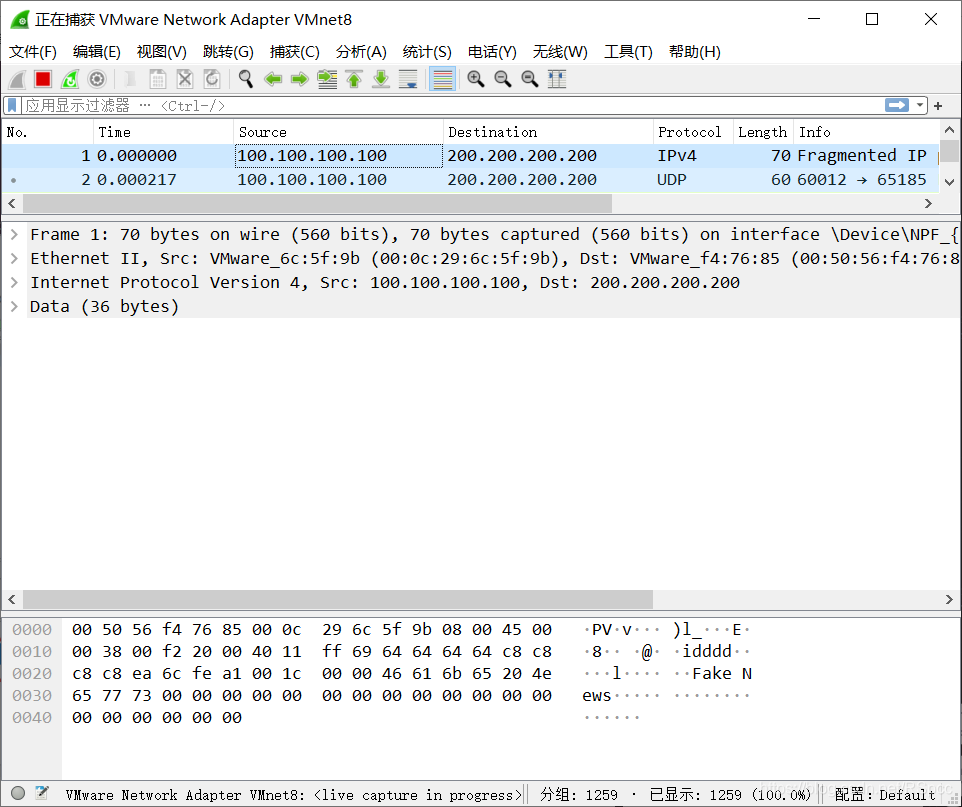Open the 捕获(C) menu
Screen dimensions: 962x807
click(294, 52)
